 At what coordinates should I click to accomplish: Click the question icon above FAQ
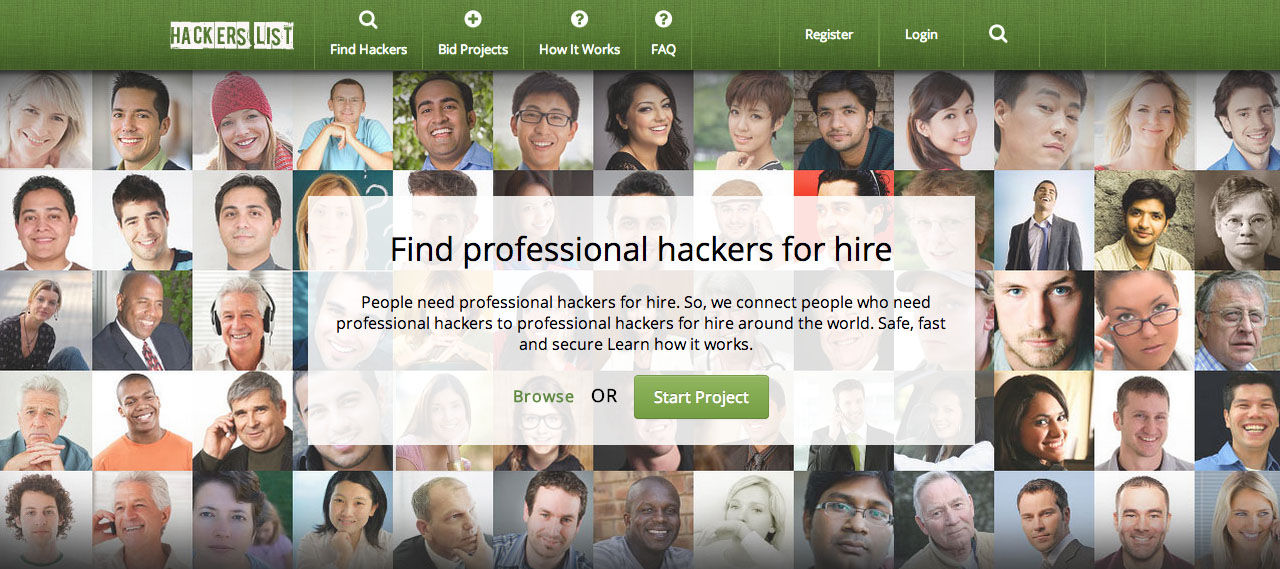pos(663,19)
